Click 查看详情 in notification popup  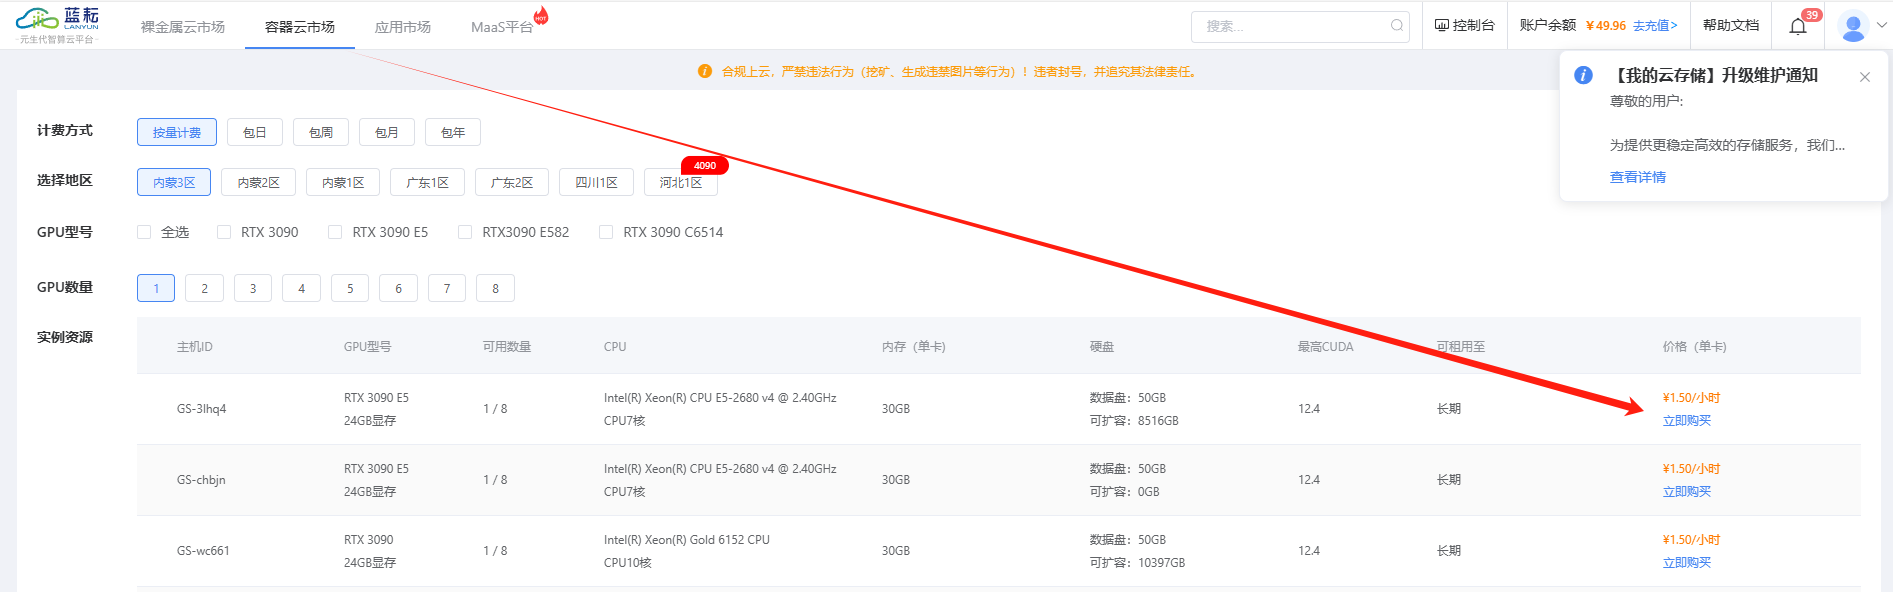point(1637,177)
